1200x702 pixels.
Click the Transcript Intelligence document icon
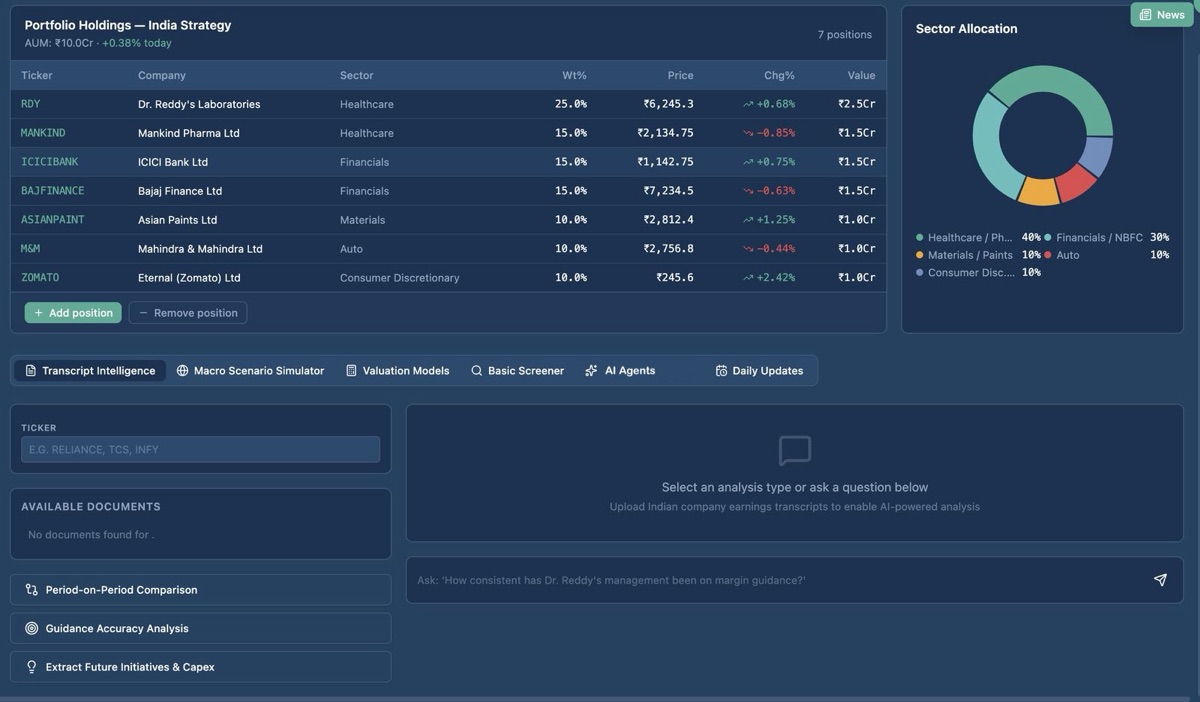(x=31, y=371)
